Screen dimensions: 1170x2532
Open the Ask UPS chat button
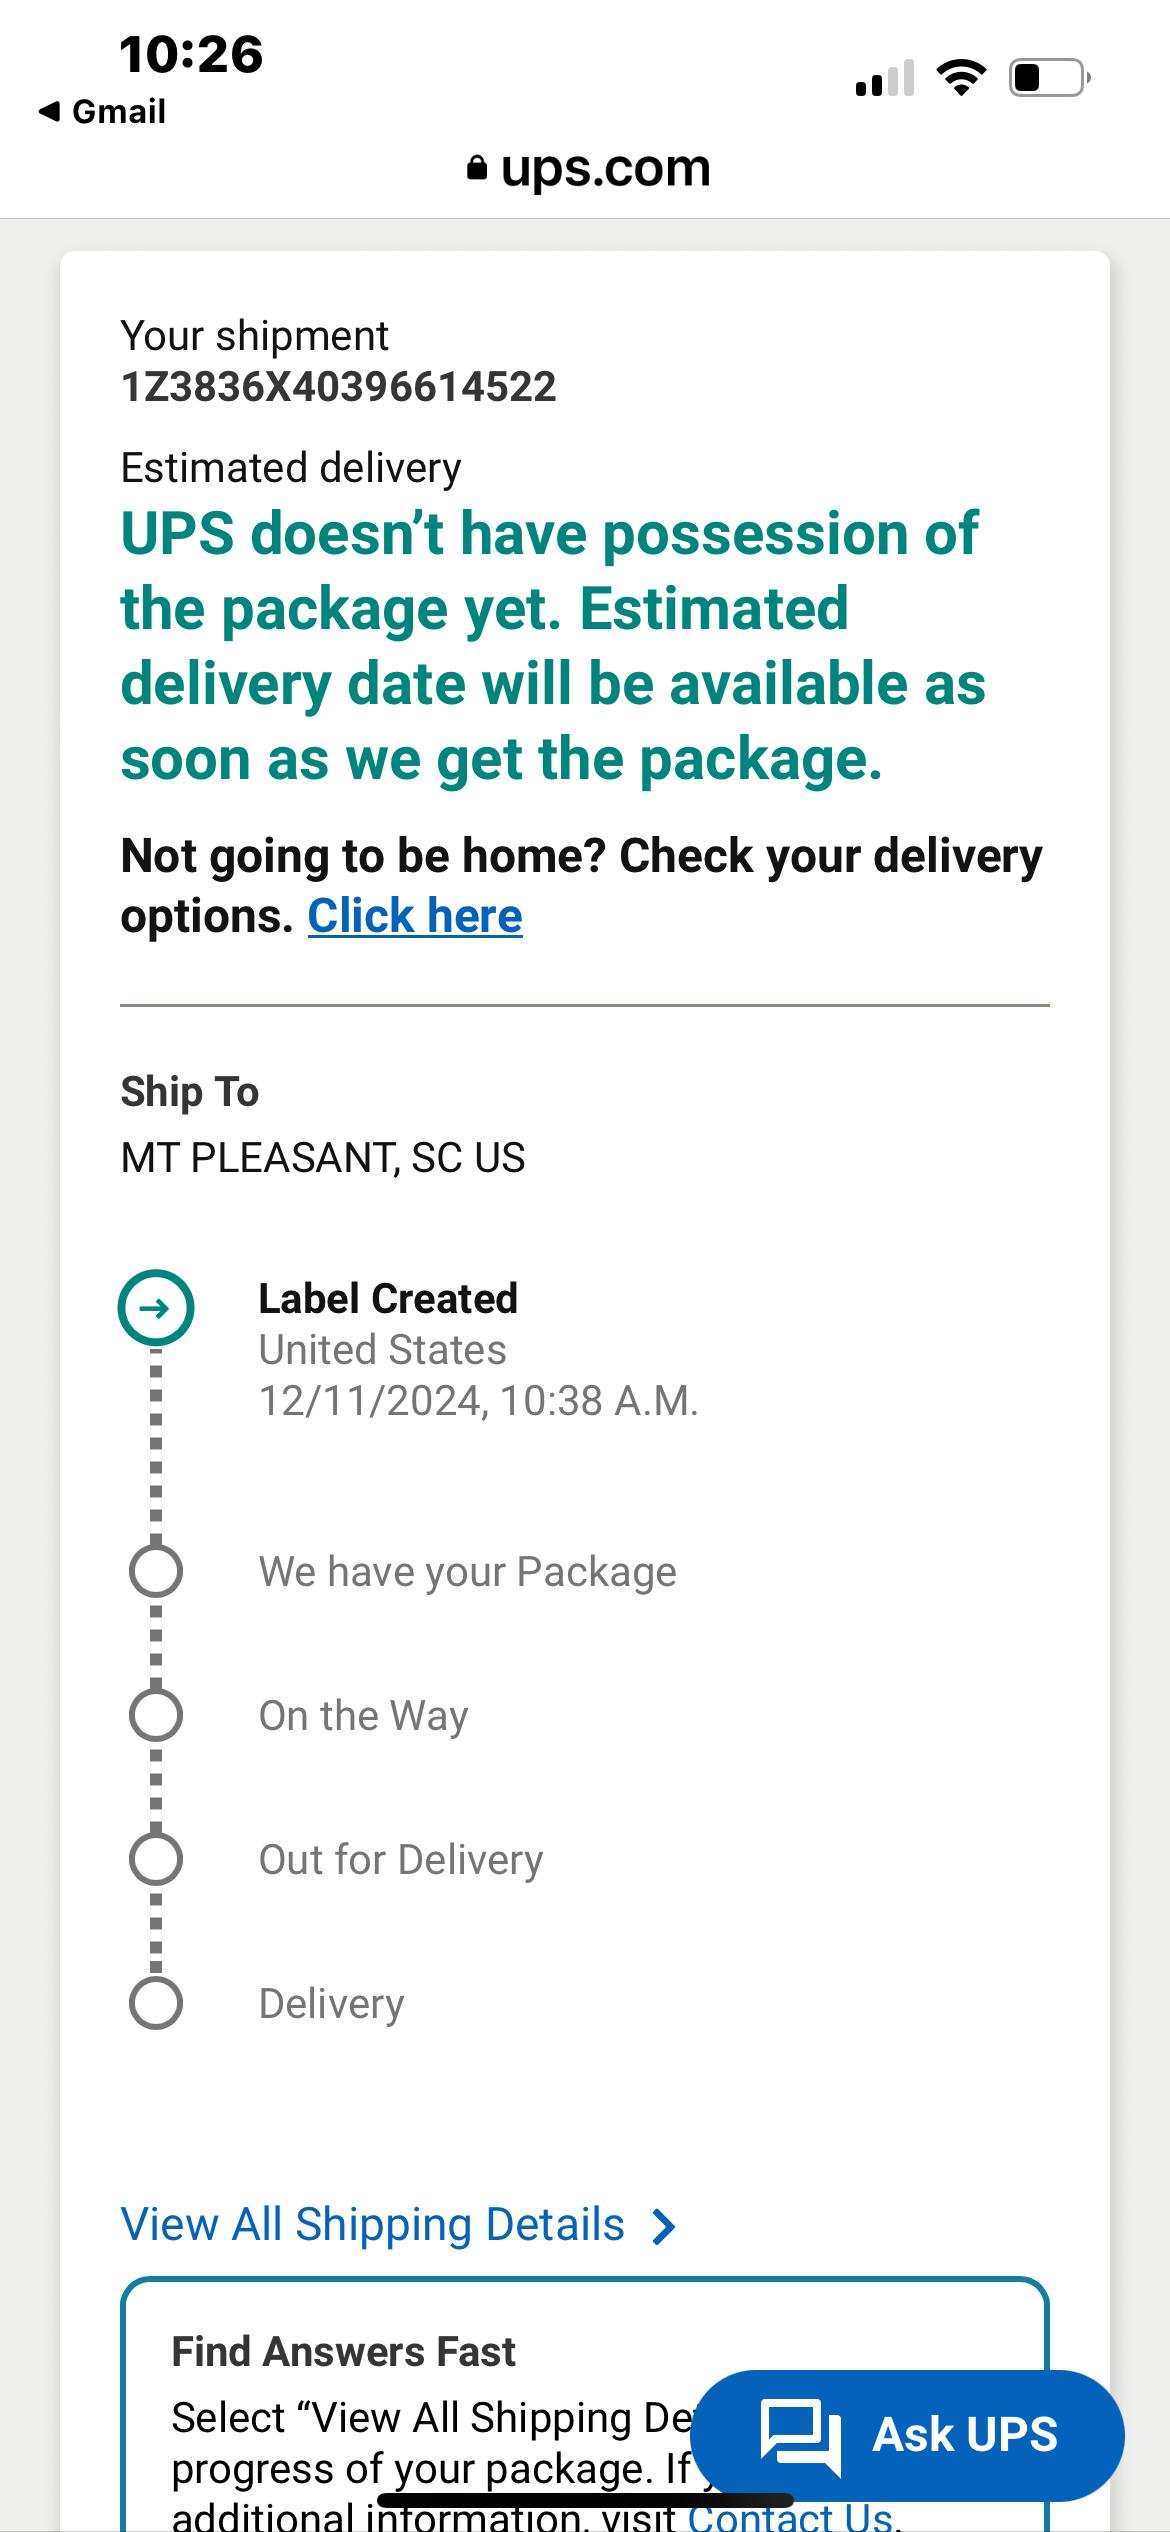(907, 2435)
